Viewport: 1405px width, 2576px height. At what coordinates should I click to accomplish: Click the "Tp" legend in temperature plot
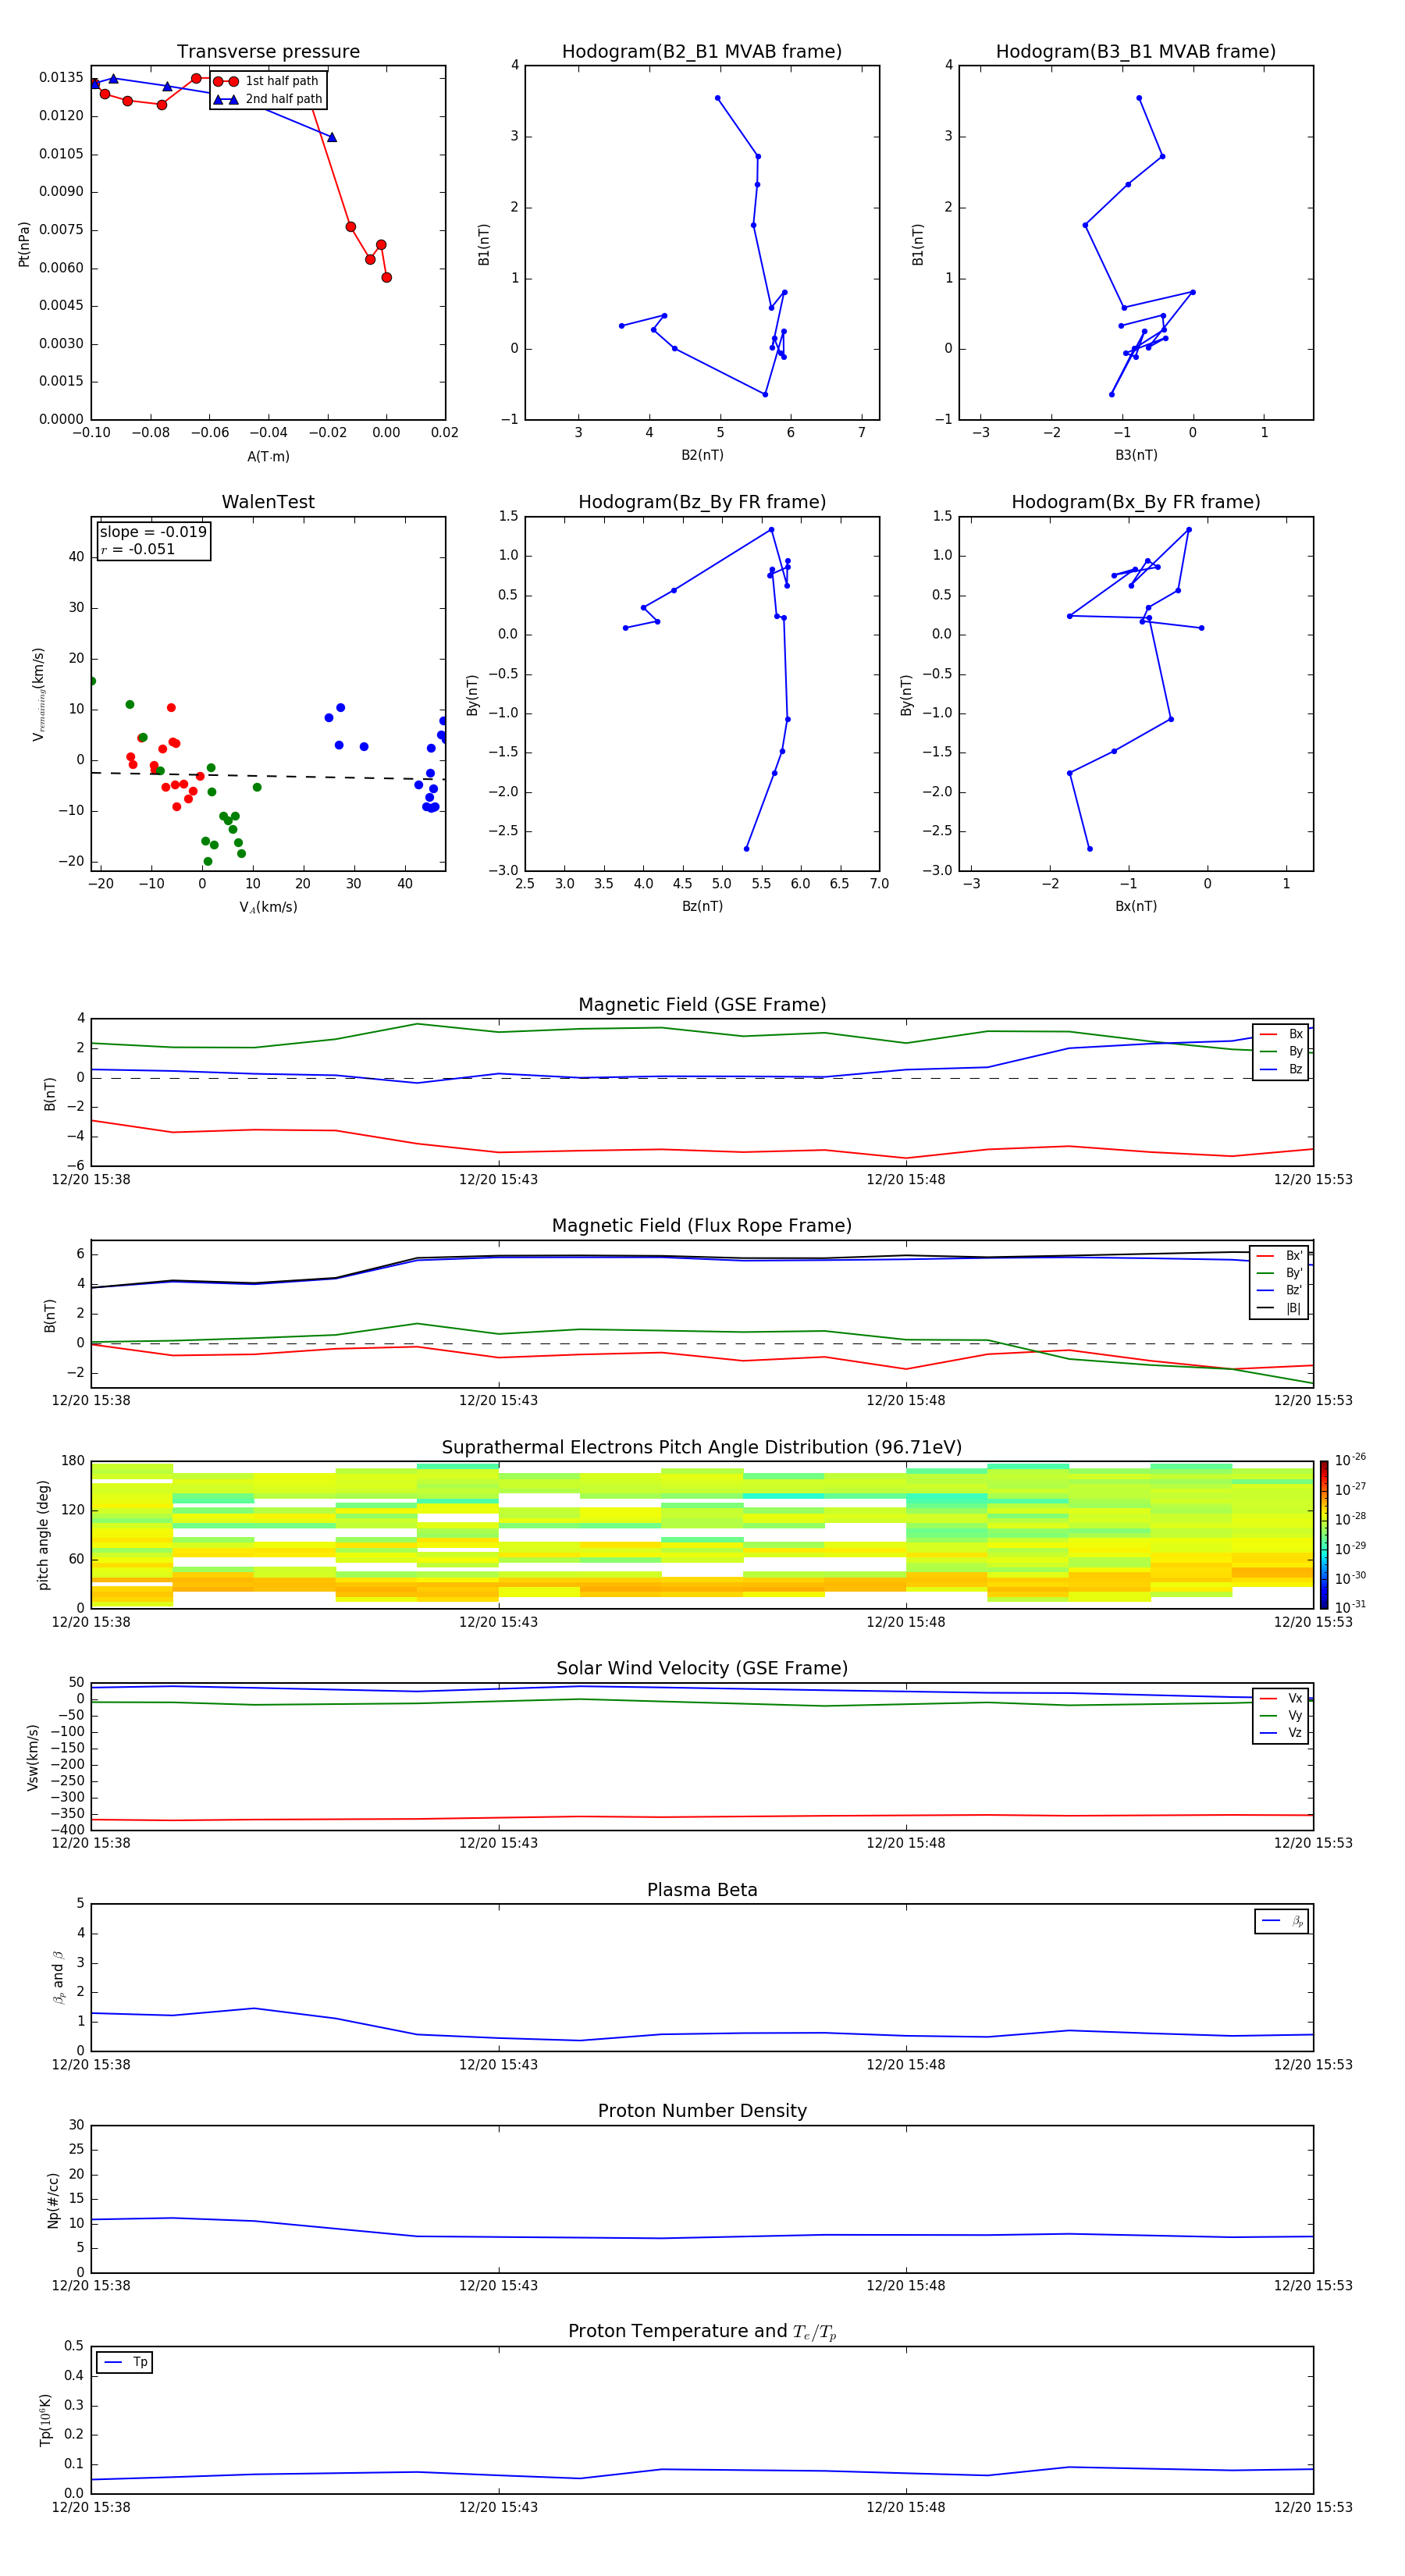pyautogui.click(x=125, y=2363)
